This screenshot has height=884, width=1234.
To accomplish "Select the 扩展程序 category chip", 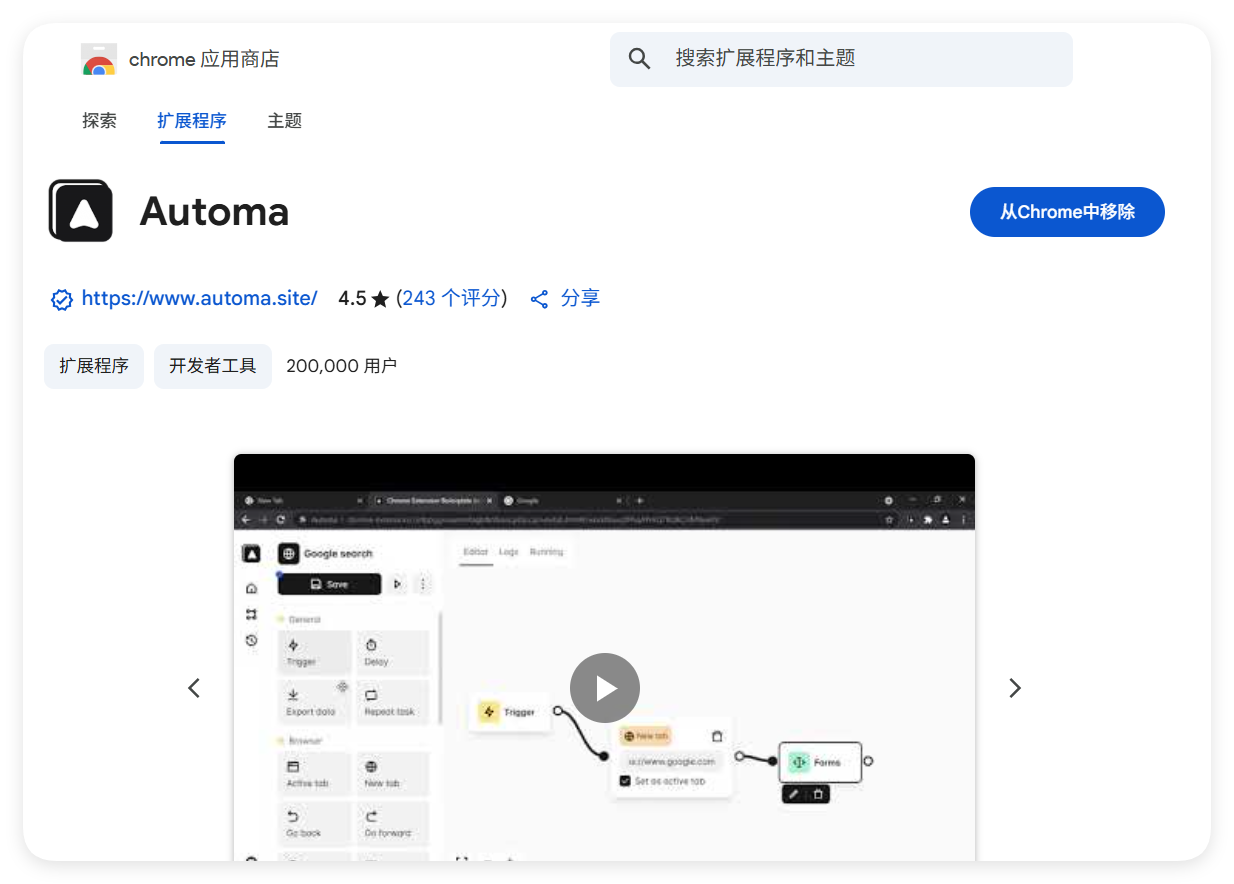I will click(94, 366).
